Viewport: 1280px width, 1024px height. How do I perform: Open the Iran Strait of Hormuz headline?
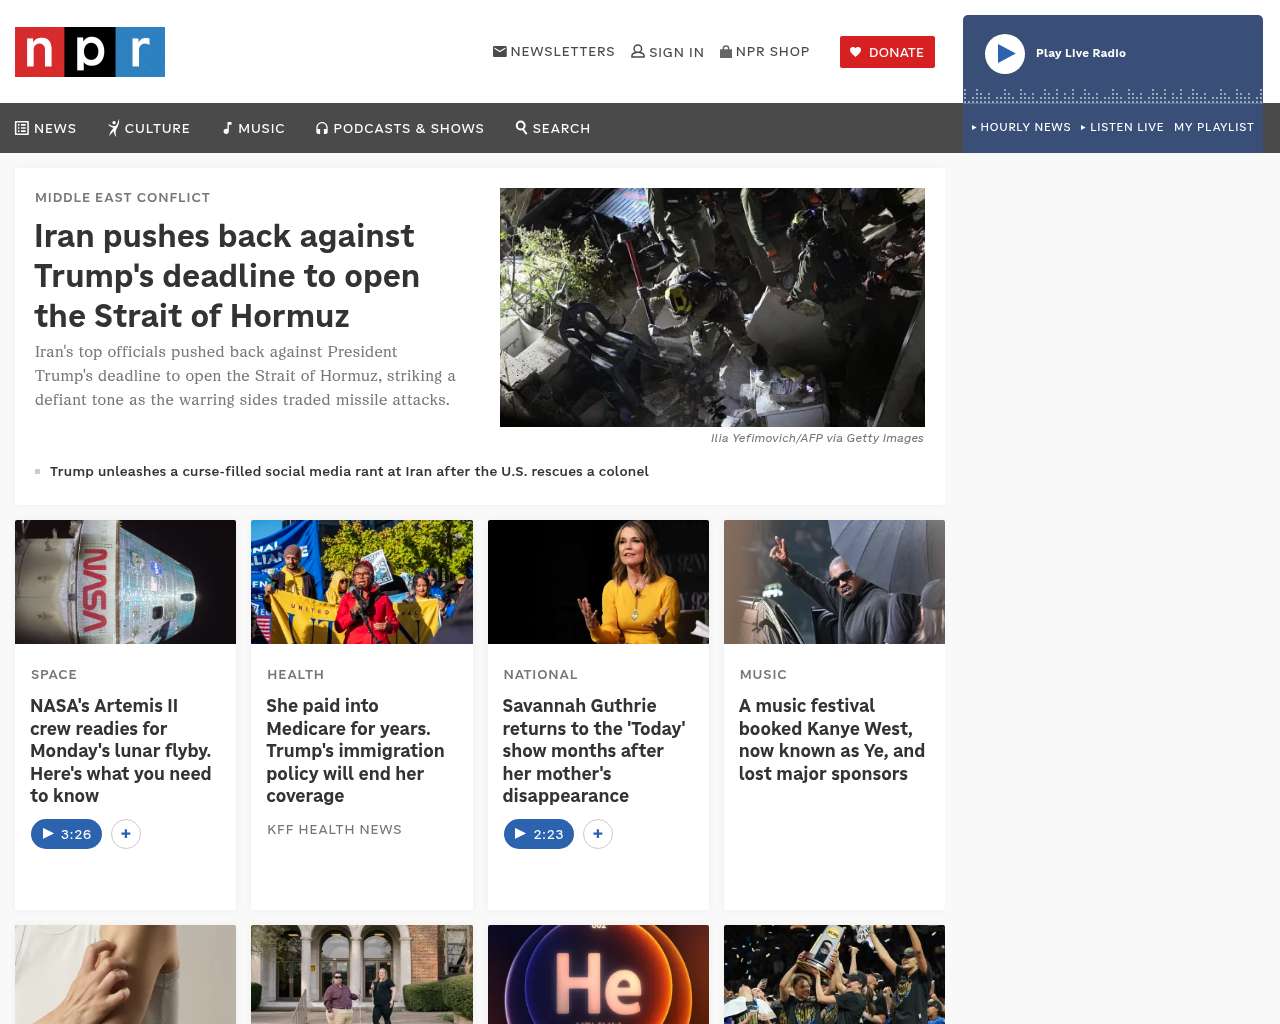tap(227, 276)
